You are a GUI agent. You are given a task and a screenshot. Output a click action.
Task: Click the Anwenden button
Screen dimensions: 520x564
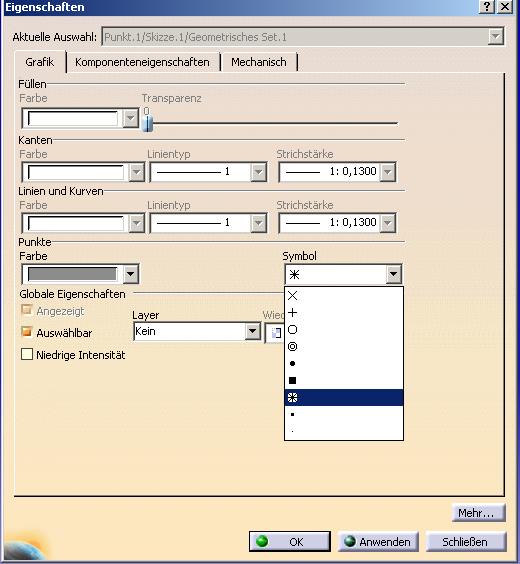(378, 541)
